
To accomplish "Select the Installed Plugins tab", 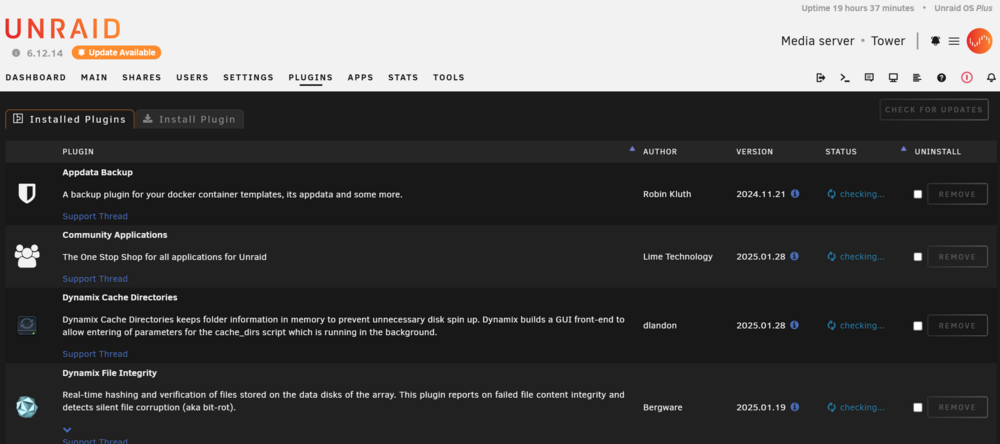I will click(x=70, y=119).
